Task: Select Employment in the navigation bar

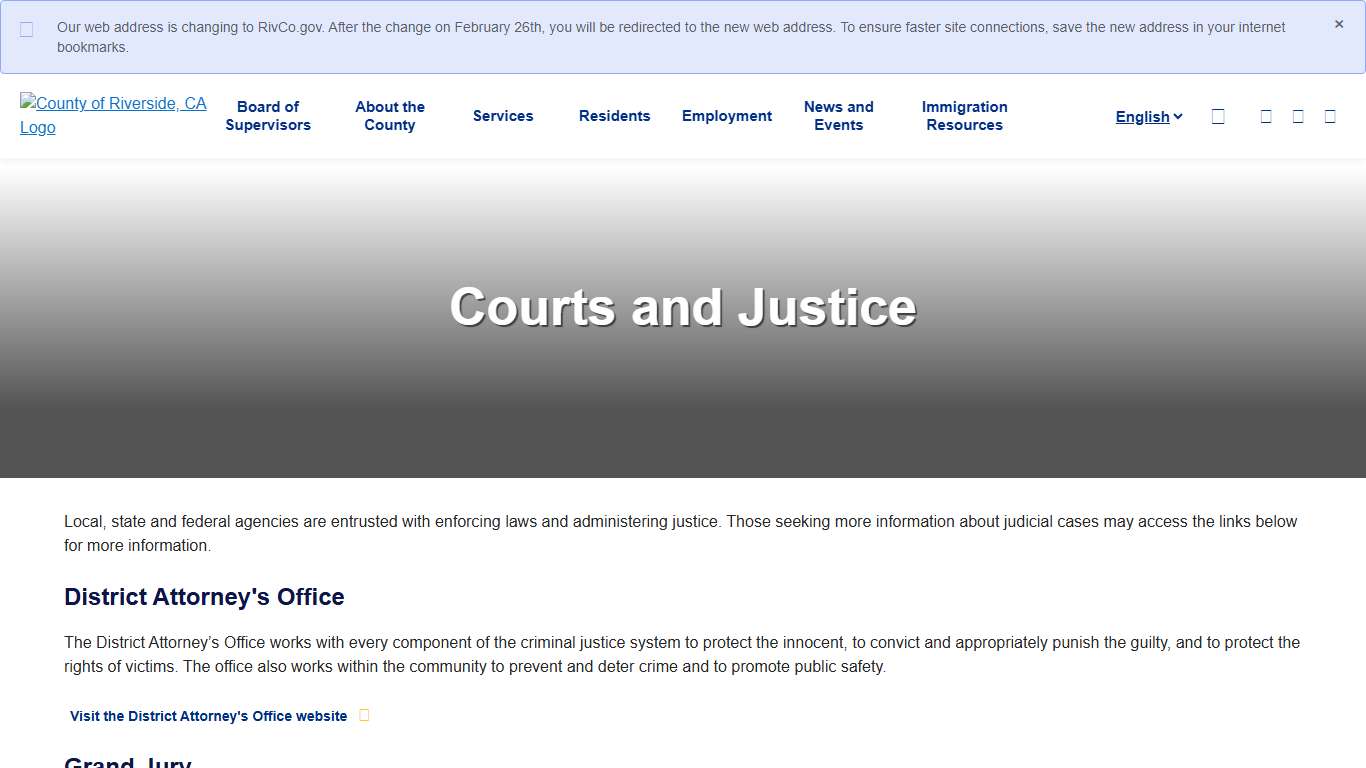Action: pos(727,116)
